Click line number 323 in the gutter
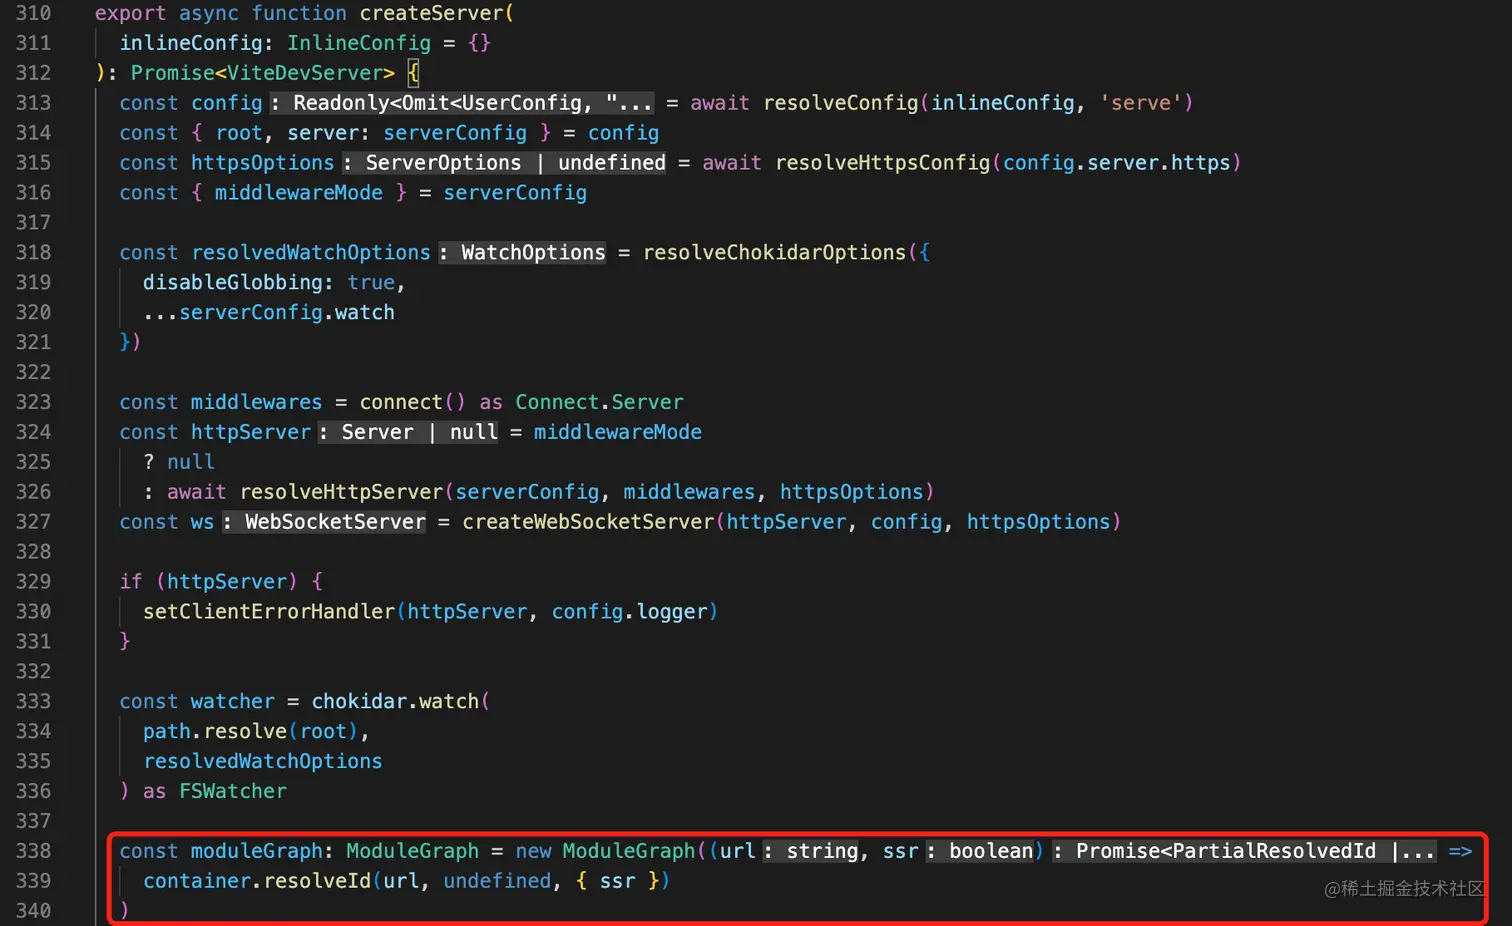This screenshot has width=1512, height=926. pos(33,402)
